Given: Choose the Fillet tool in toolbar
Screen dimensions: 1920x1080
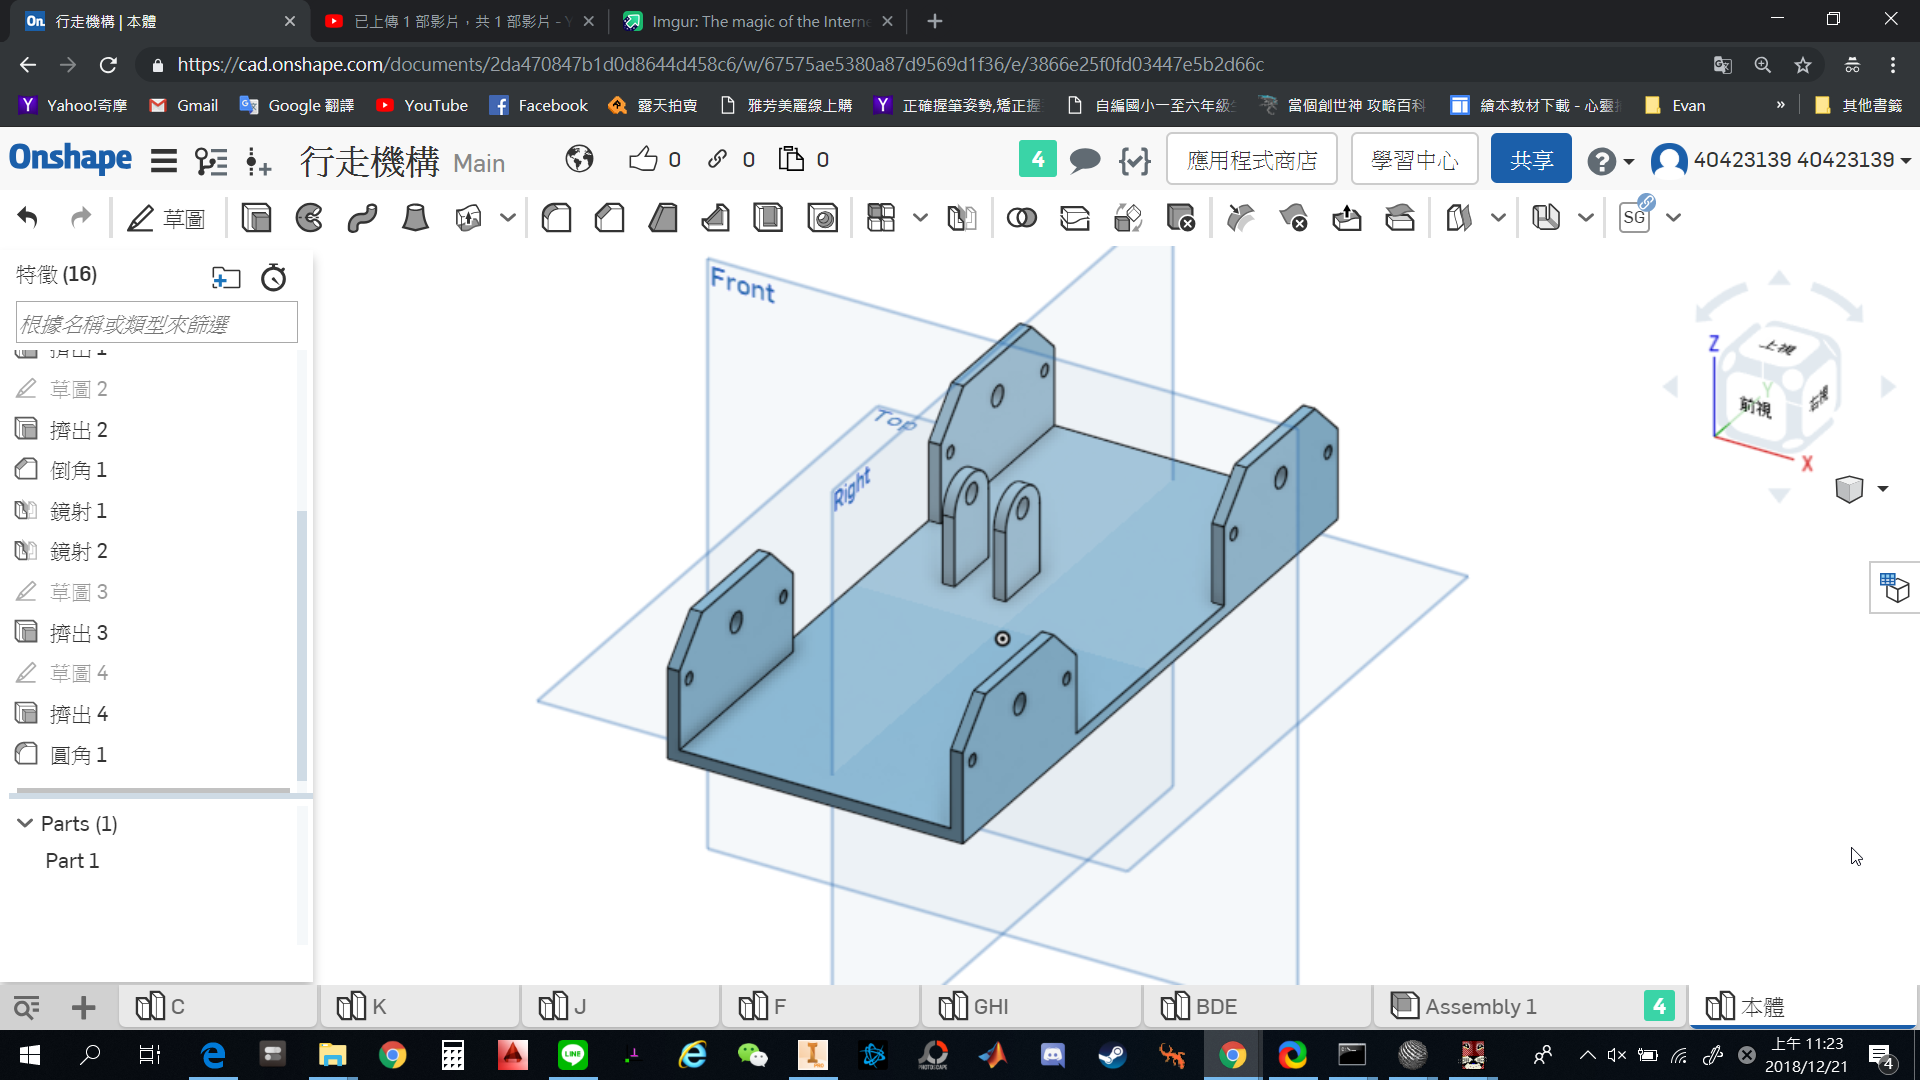Looking at the screenshot, I should click(556, 217).
